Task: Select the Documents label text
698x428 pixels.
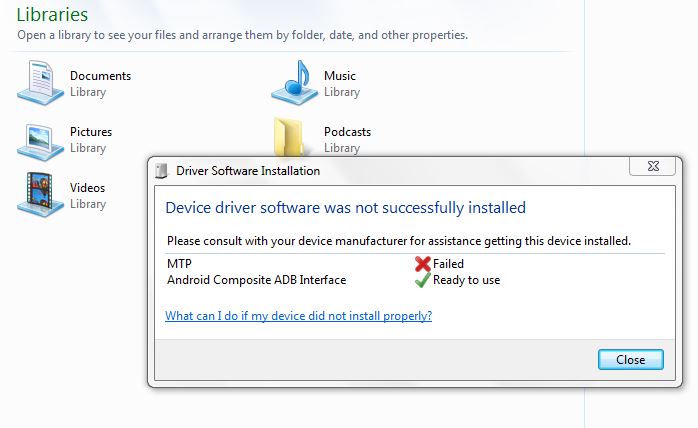Action: click(101, 76)
